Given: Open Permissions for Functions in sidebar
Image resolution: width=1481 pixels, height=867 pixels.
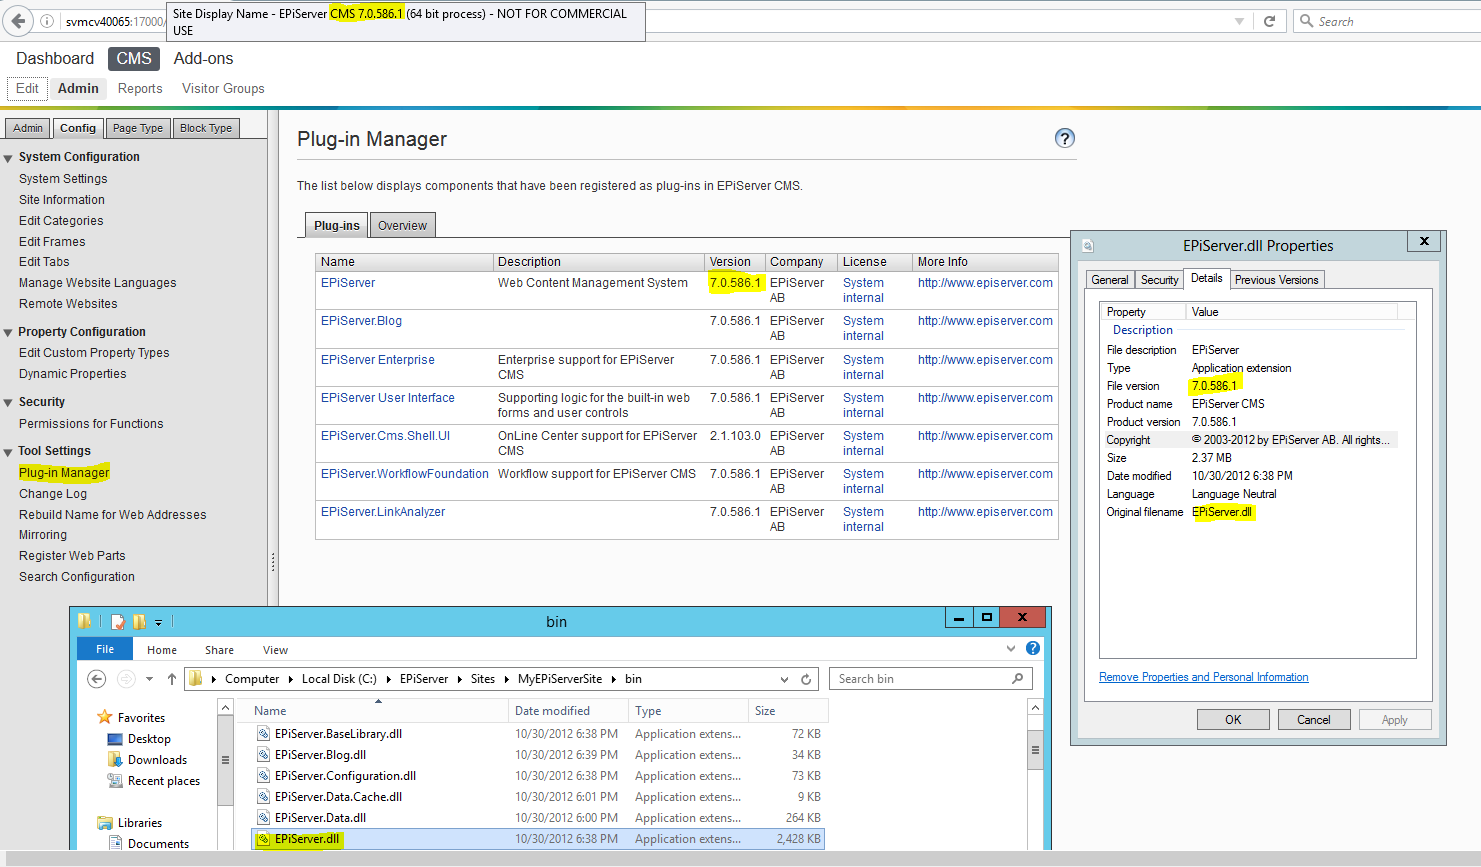Looking at the screenshot, I should coord(91,424).
